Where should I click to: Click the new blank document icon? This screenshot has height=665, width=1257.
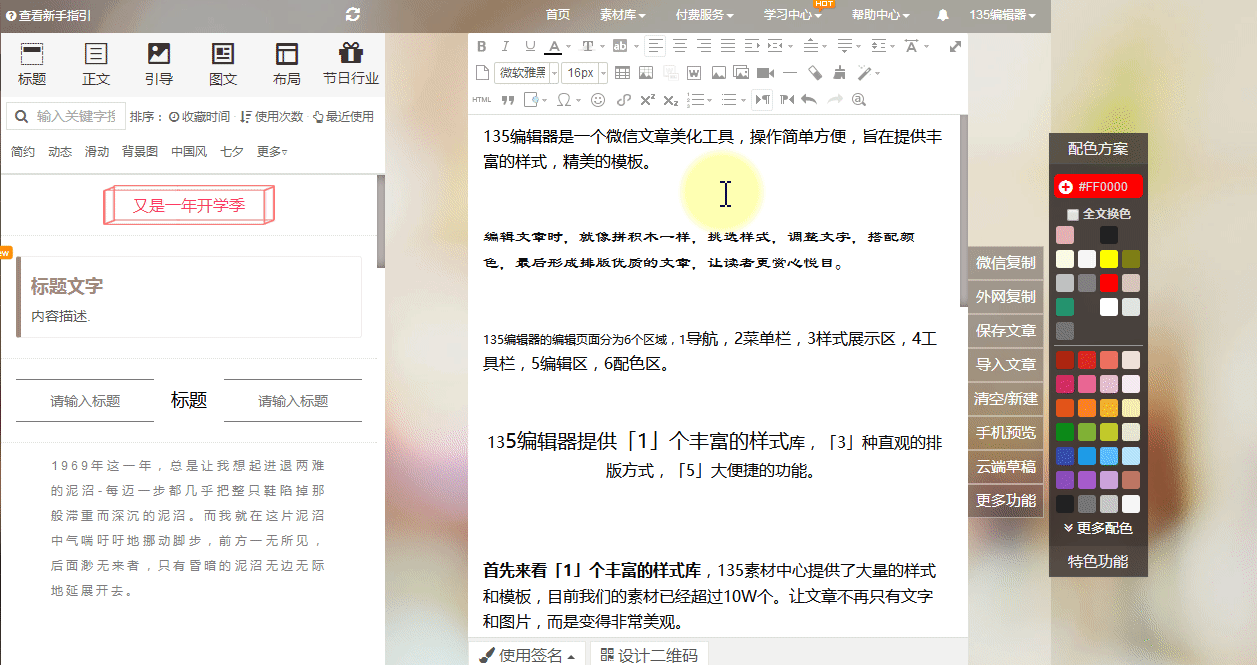coord(483,72)
